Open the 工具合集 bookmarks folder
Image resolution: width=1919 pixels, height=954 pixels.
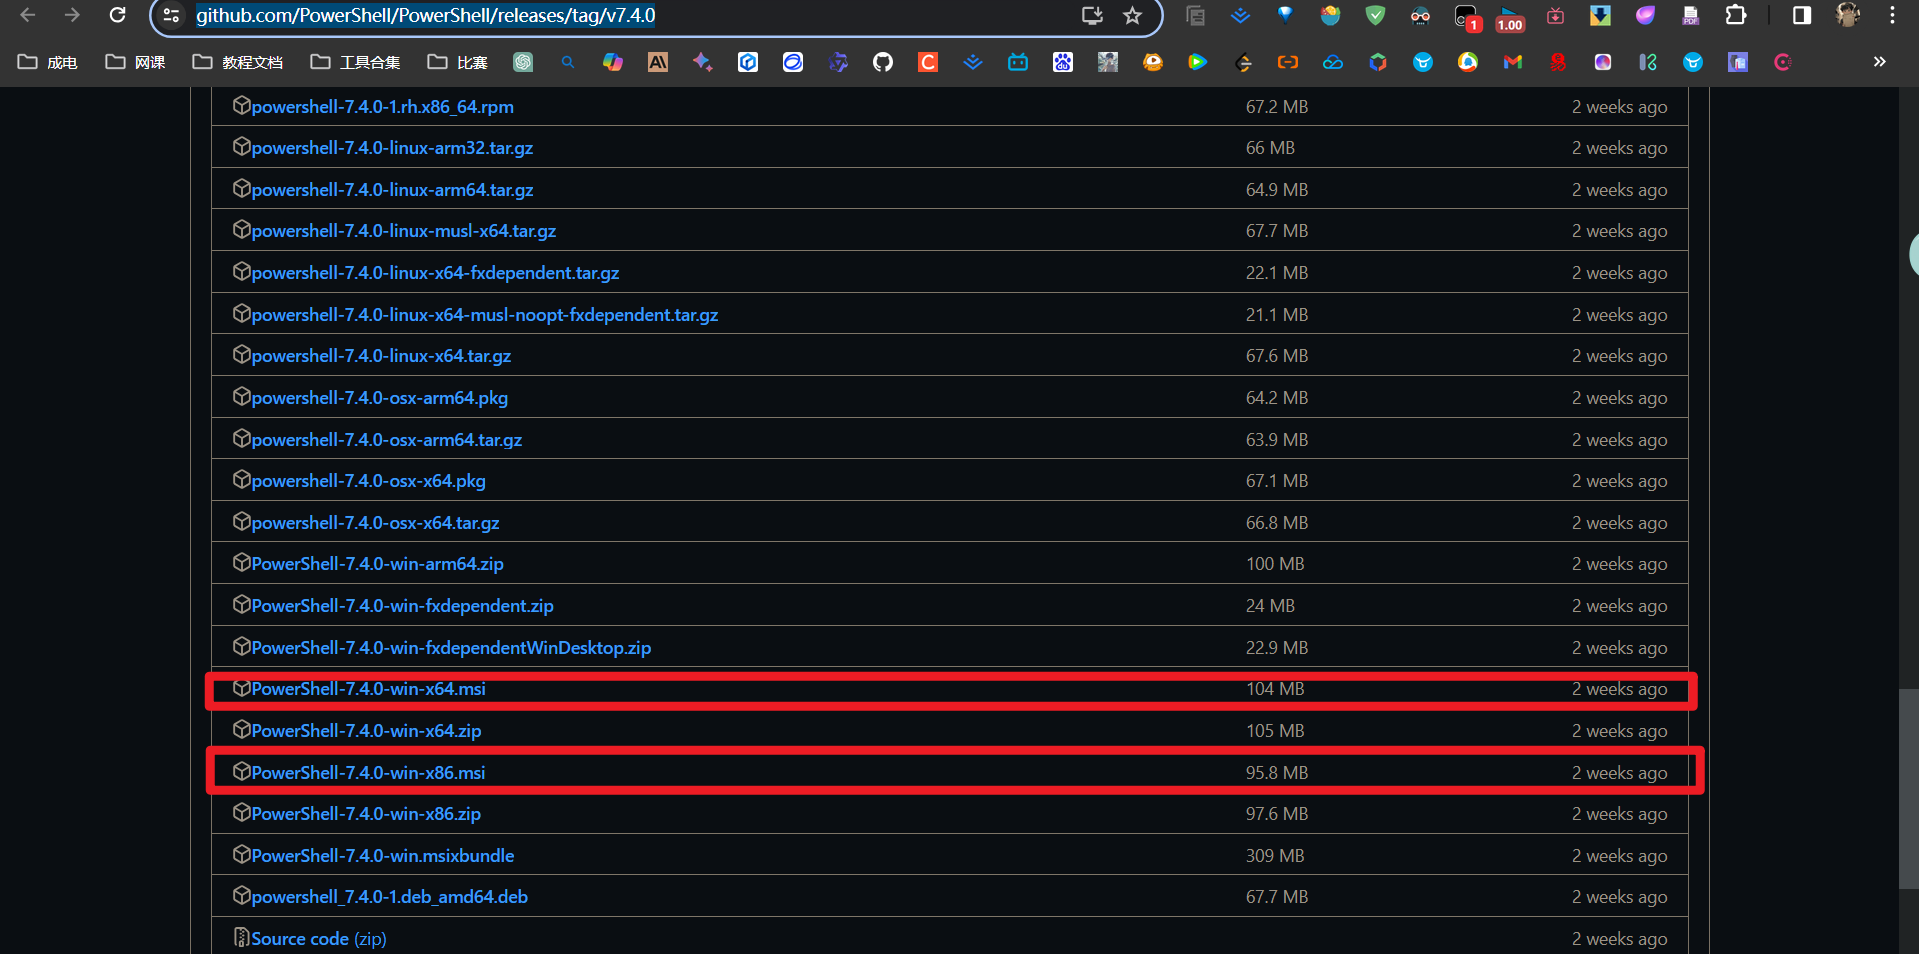[x=356, y=62]
